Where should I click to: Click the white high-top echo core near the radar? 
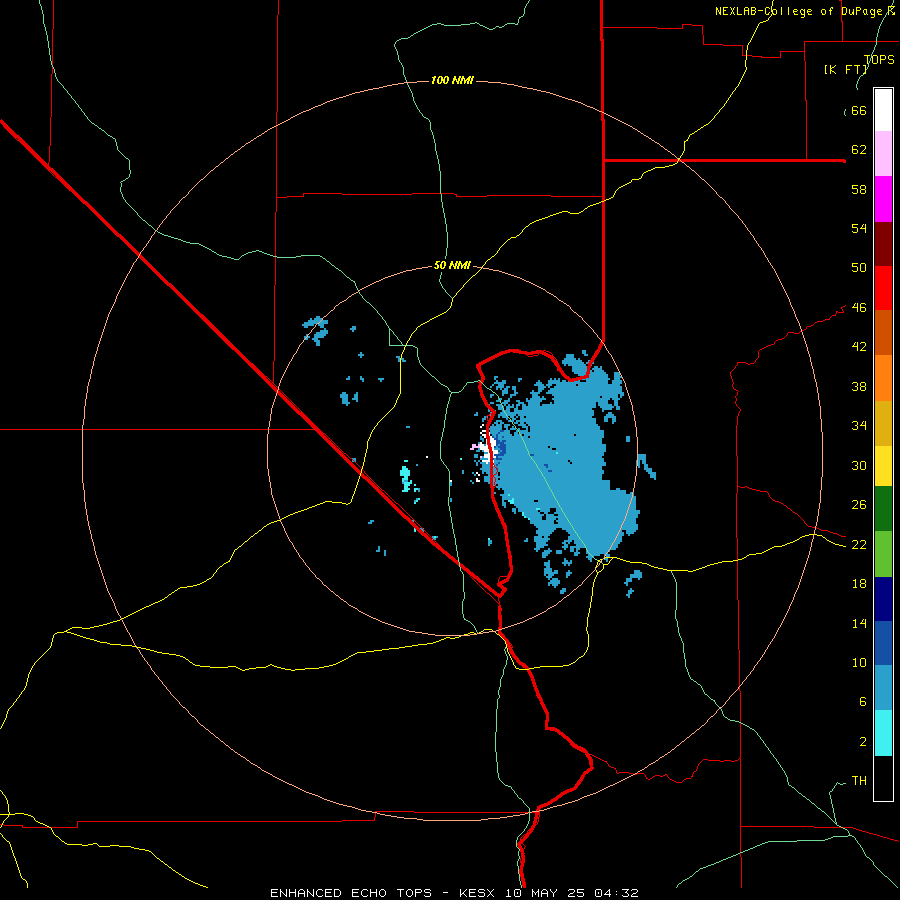coord(489,448)
